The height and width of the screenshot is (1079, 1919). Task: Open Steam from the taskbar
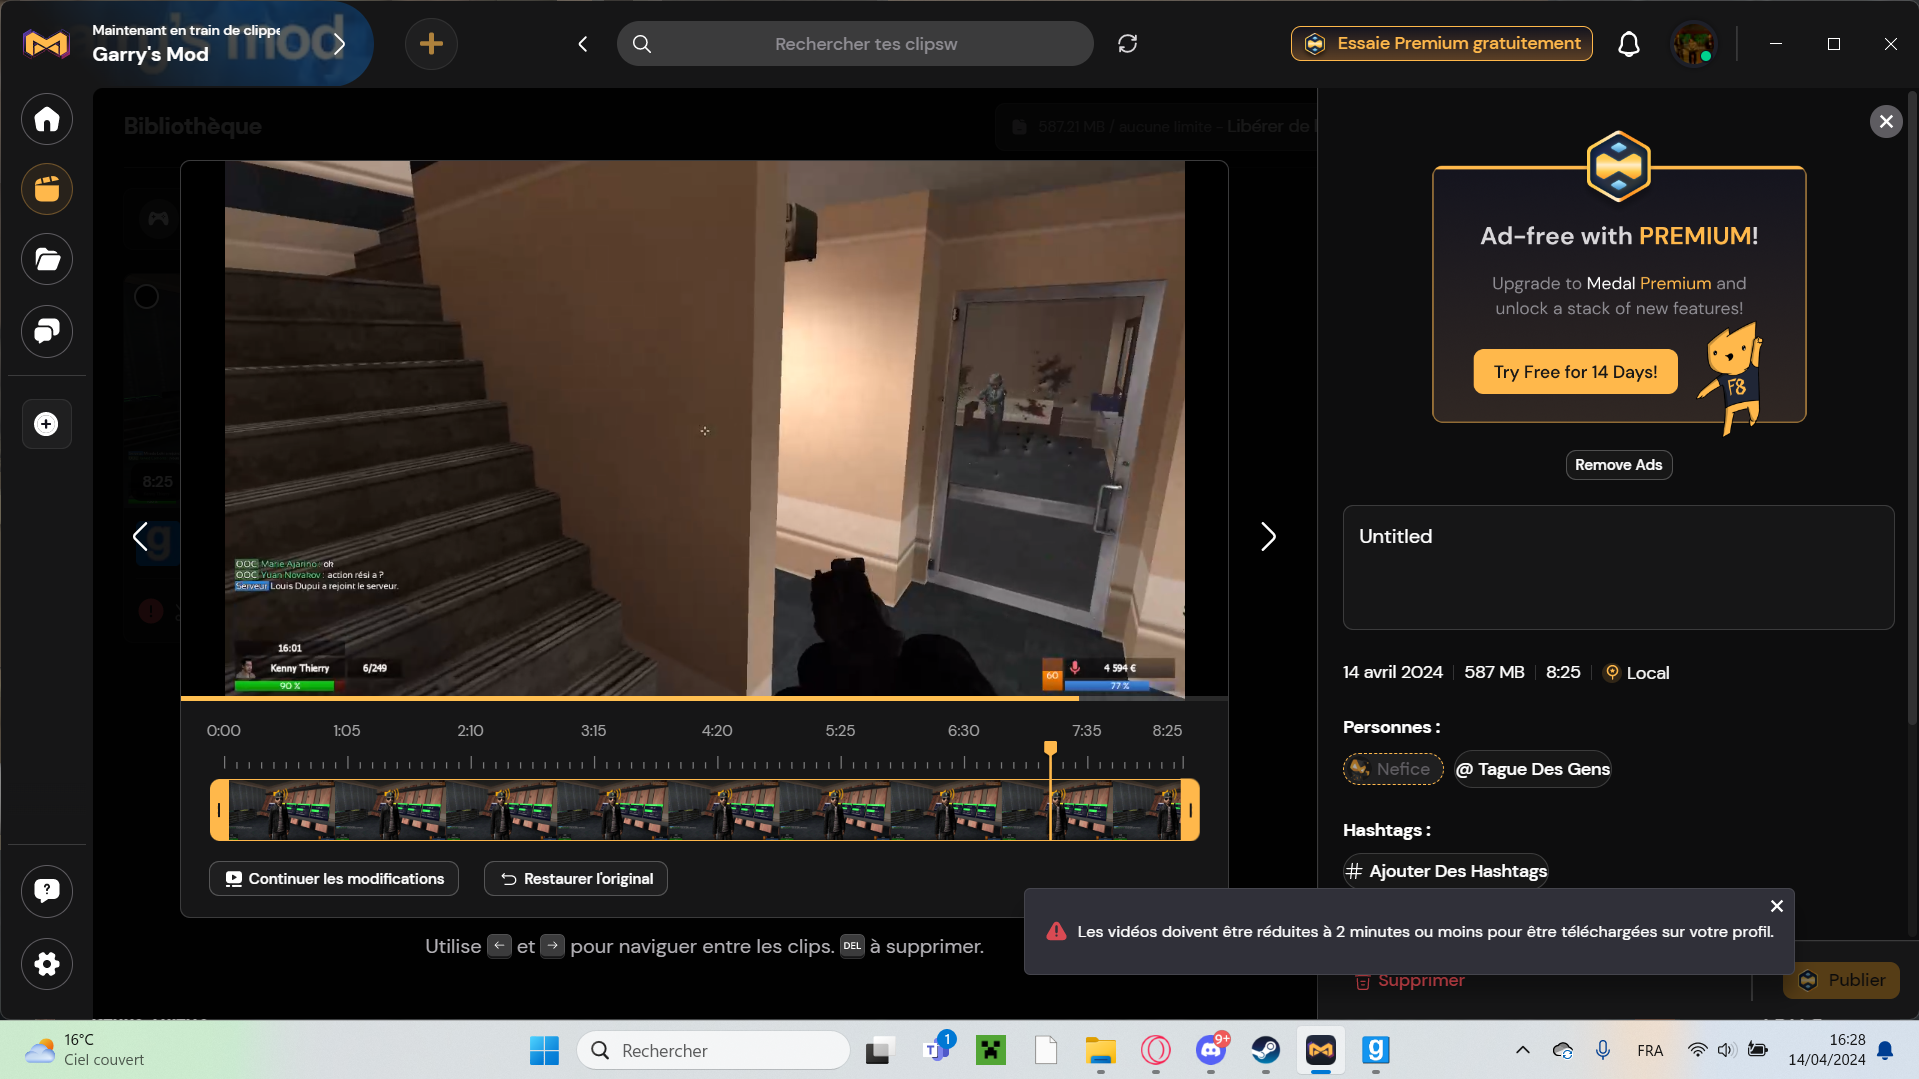[x=1266, y=1051]
